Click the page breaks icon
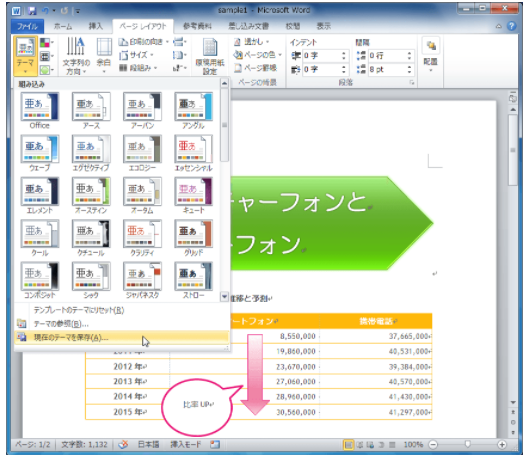The image size is (524, 455). (x=180, y=42)
